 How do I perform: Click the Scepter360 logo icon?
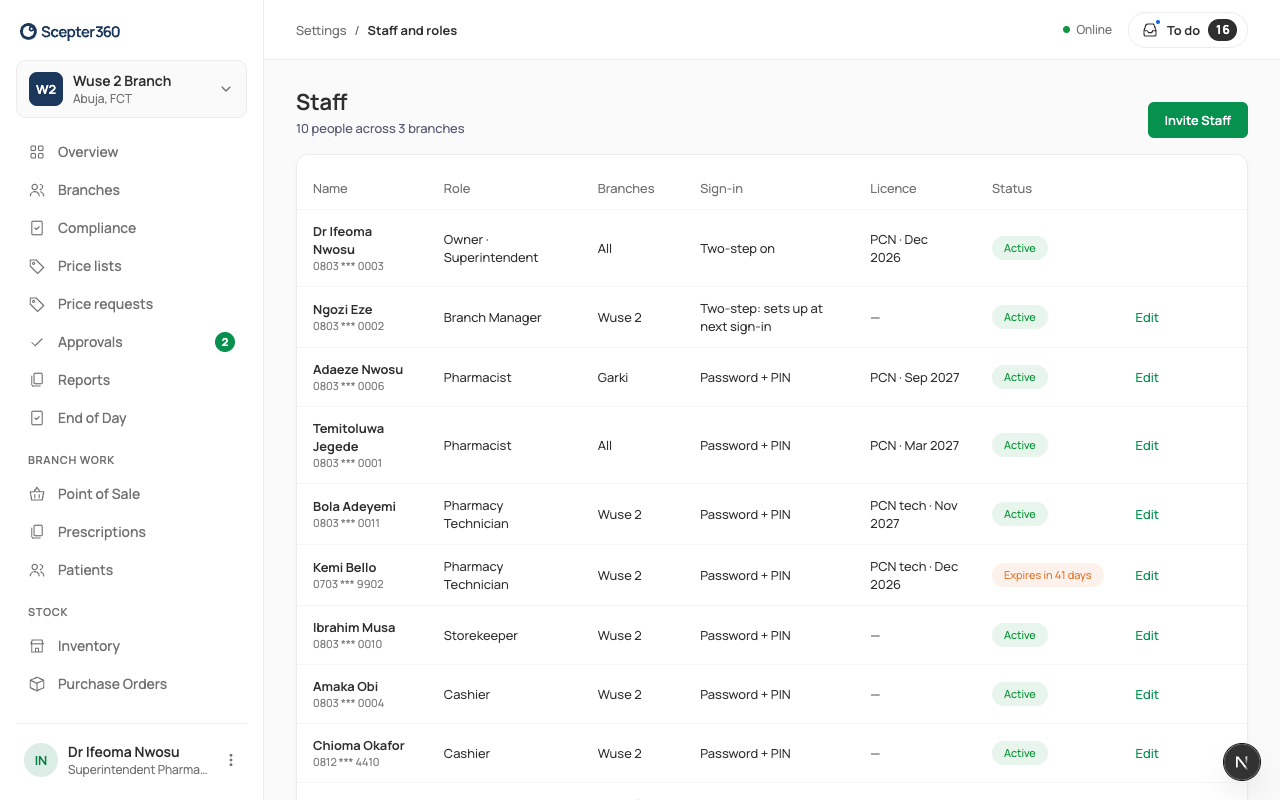click(x=29, y=32)
